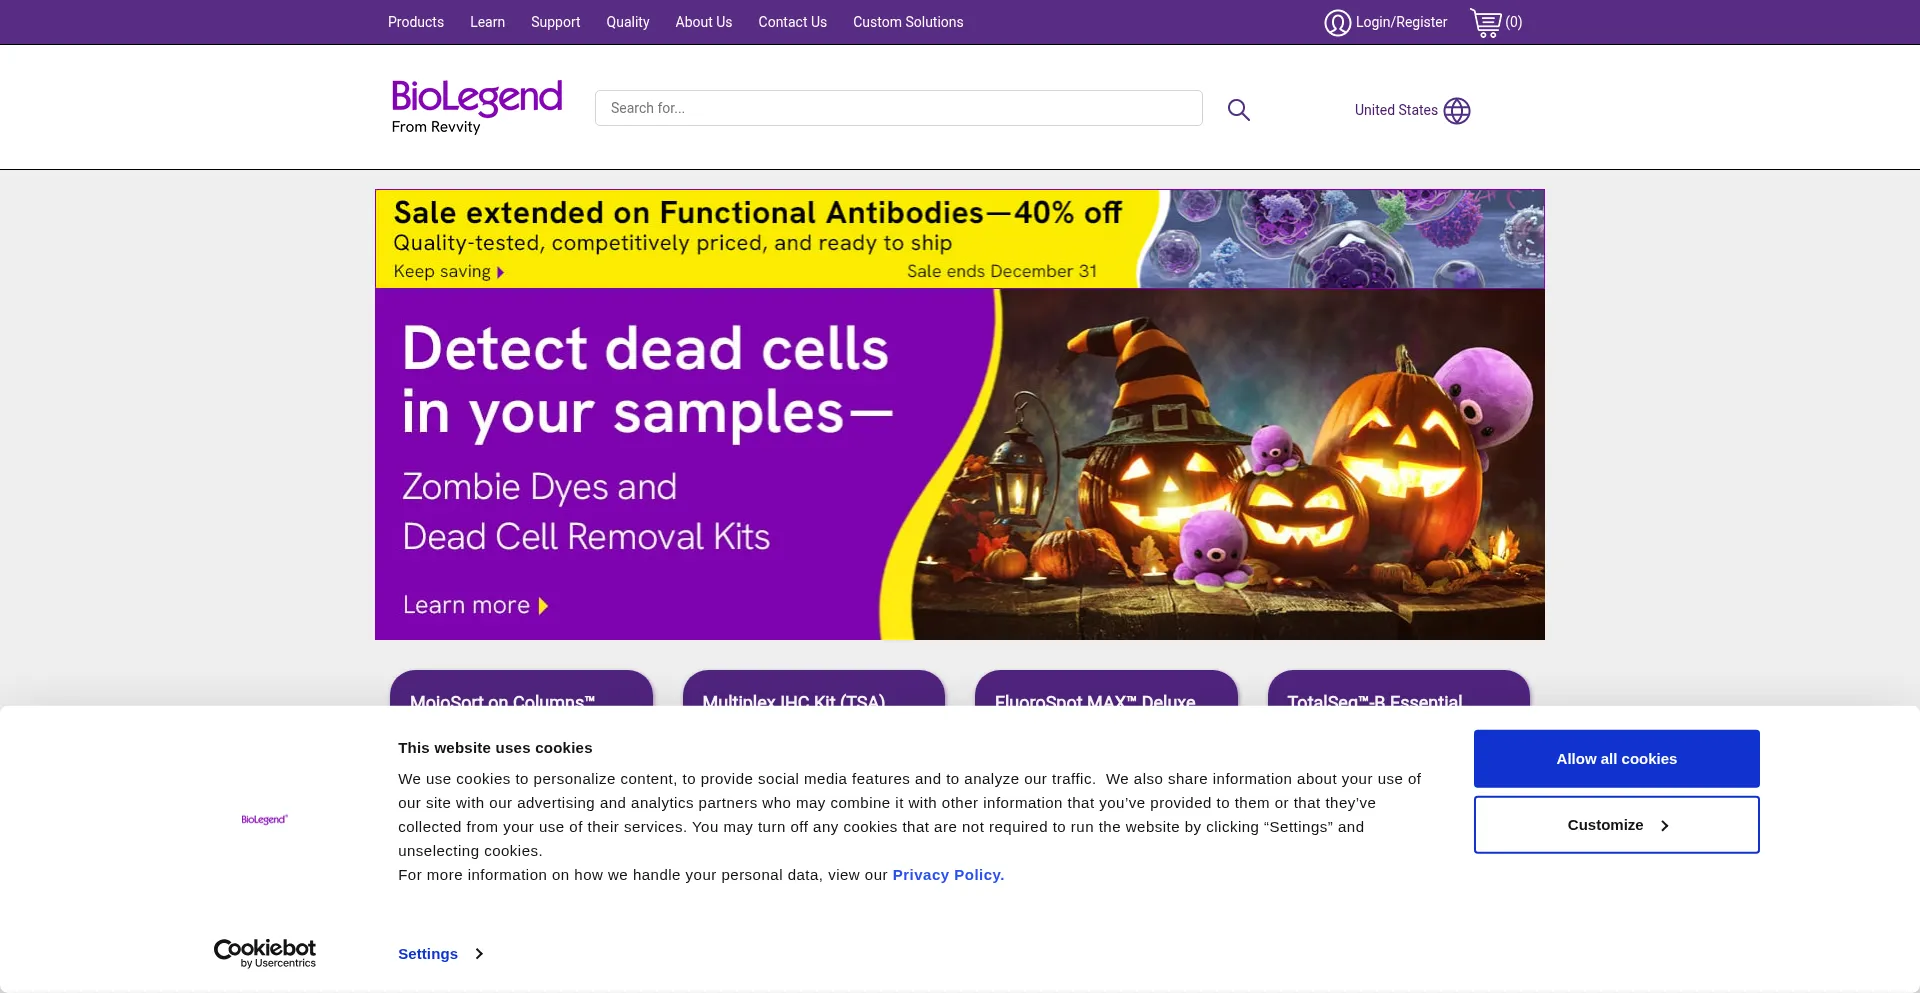Open the Support menu
The image size is (1920, 993).
(x=555, y=22)
